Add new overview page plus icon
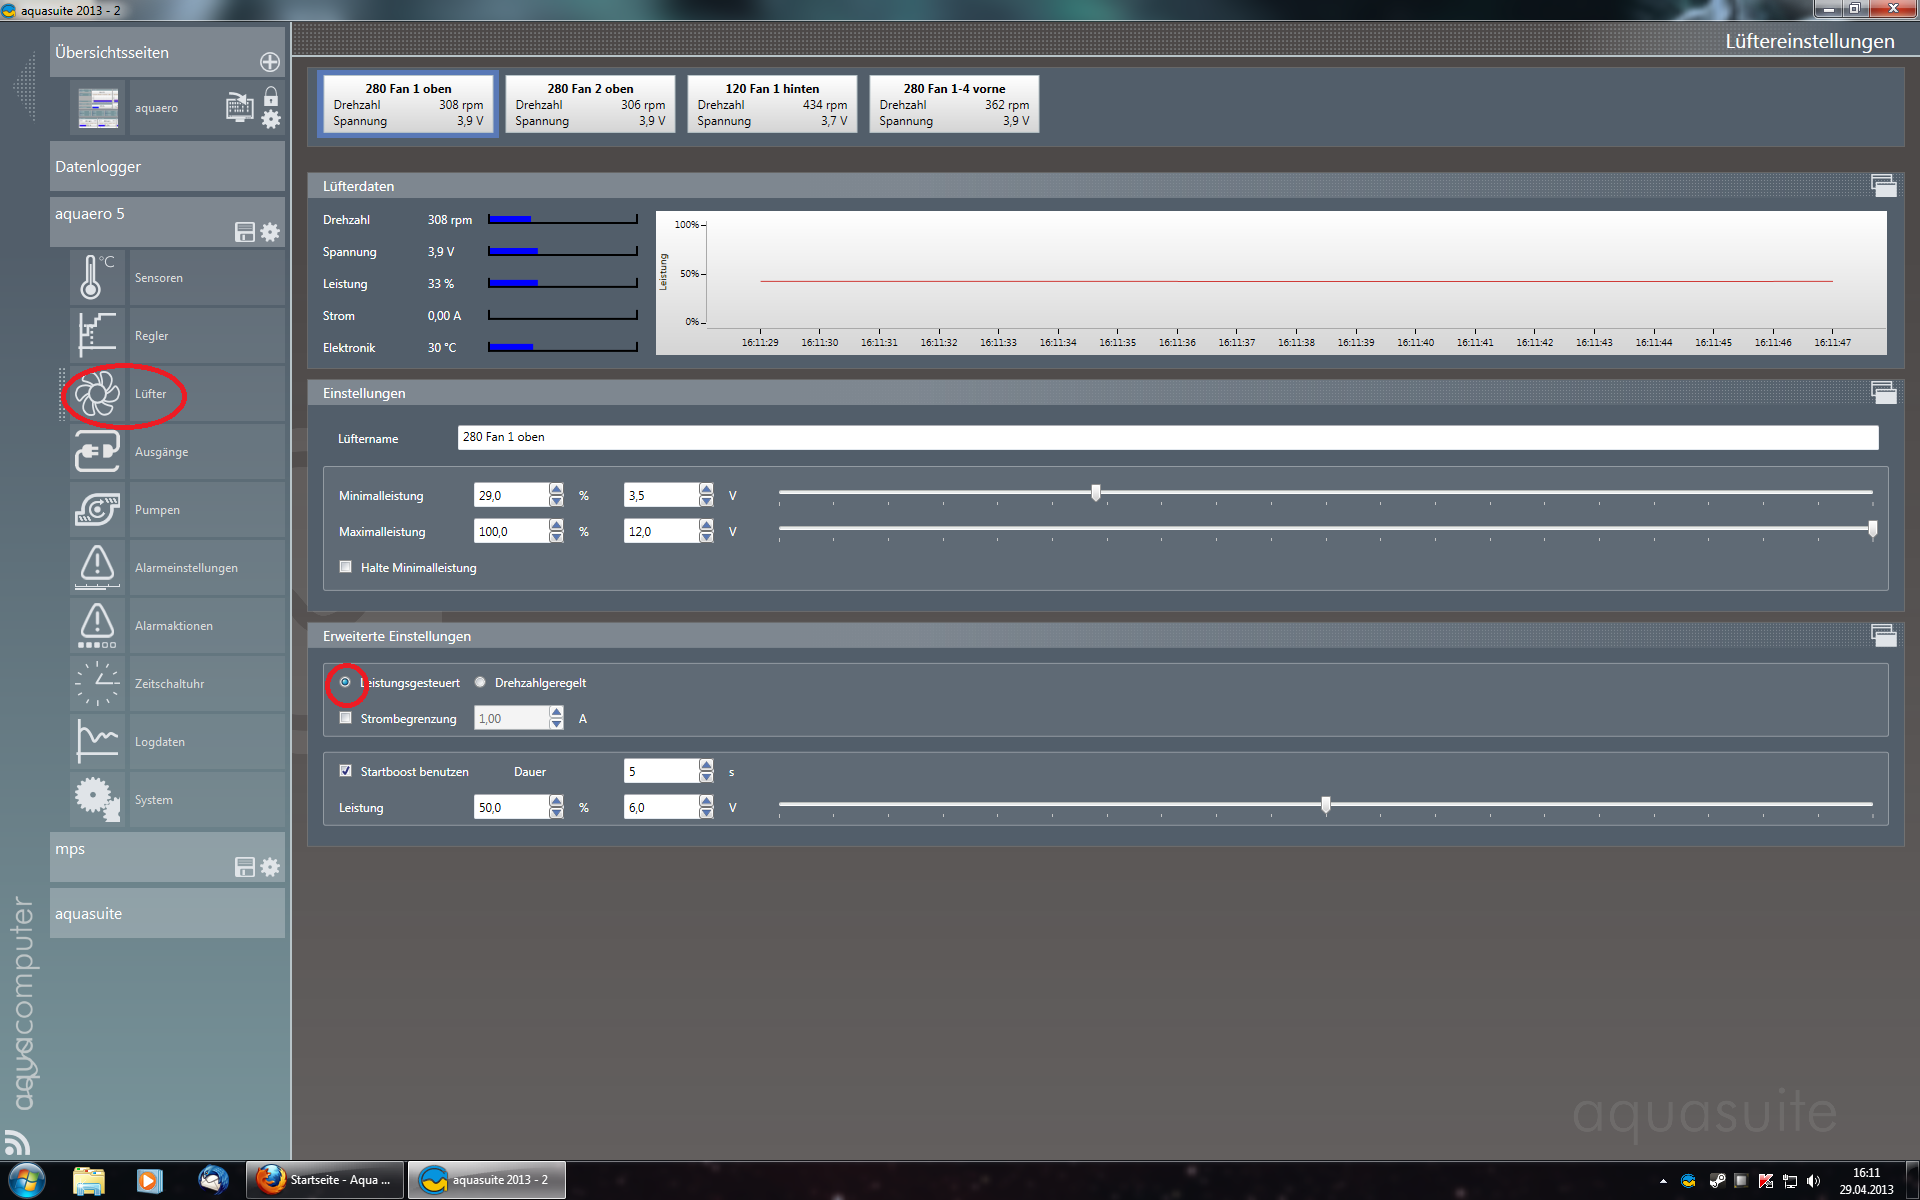 (x=270, y=62)
